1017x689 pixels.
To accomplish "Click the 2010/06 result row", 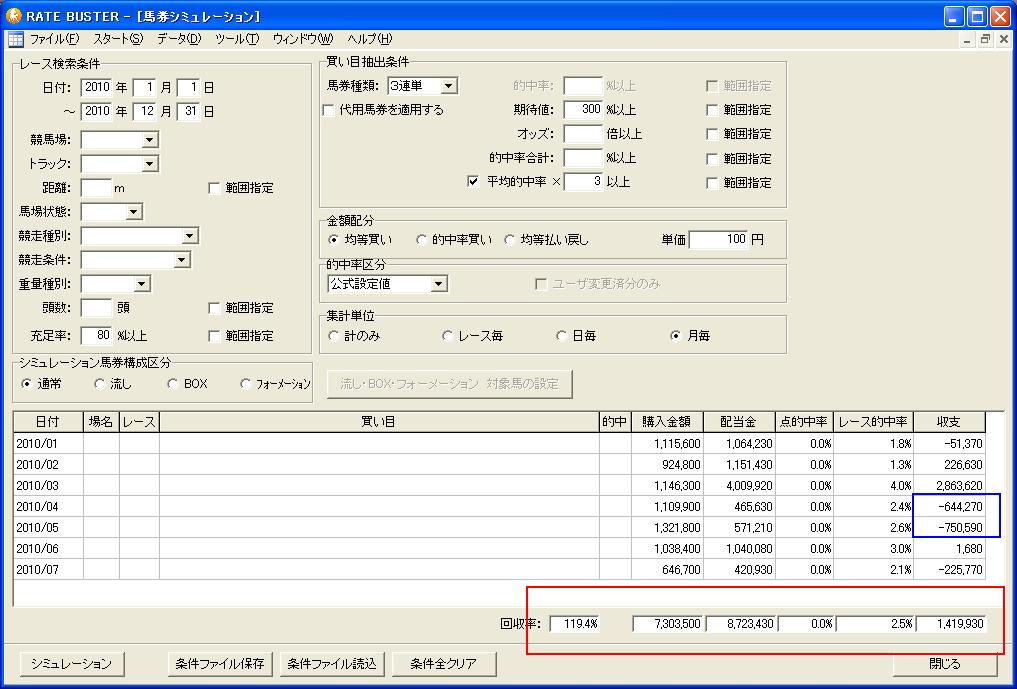I will 499,549.
